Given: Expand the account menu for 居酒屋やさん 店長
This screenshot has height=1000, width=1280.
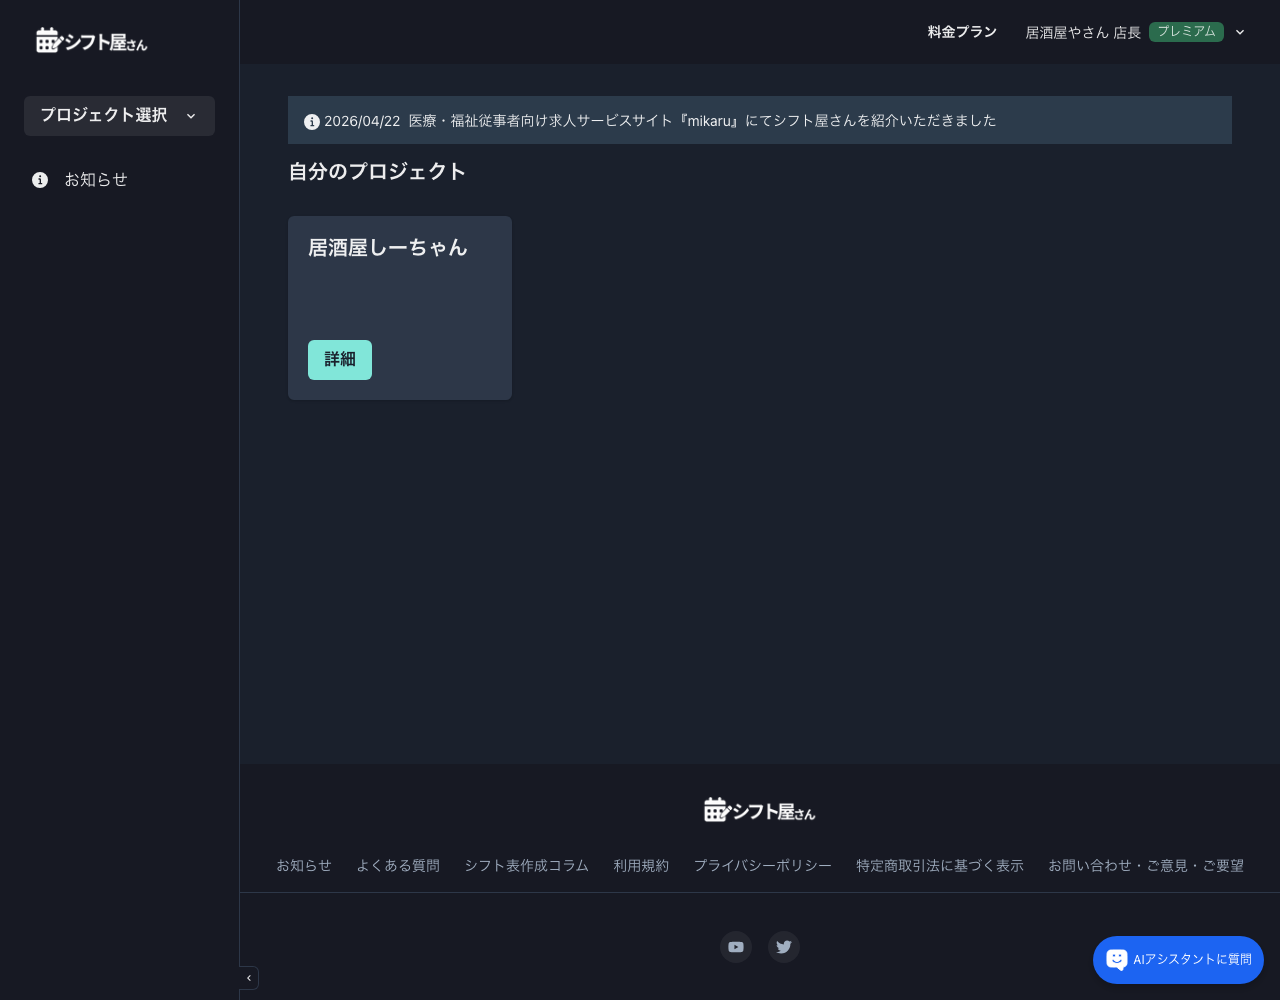Looking at the screenshot, I should point(1240,32).
